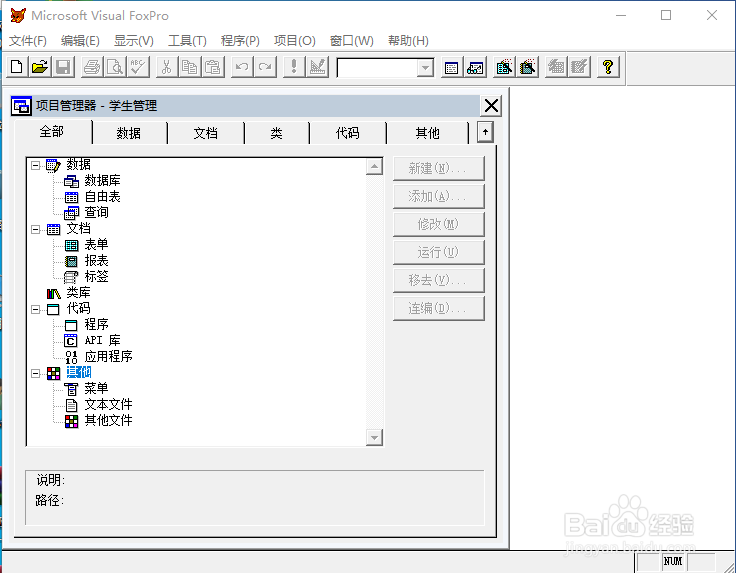Click the Print Preview icon
The width and height of the screenshot is (736, 573).
[115, 67]
